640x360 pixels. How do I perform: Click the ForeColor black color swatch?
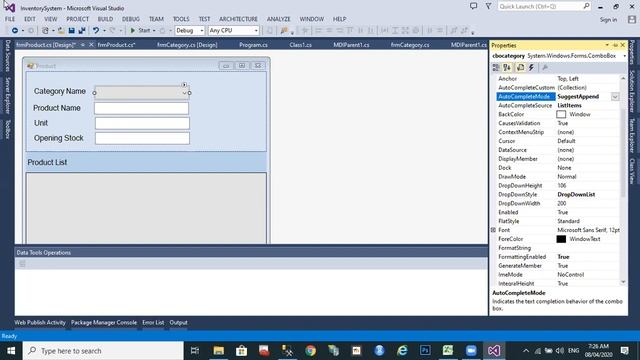(561, 239)
